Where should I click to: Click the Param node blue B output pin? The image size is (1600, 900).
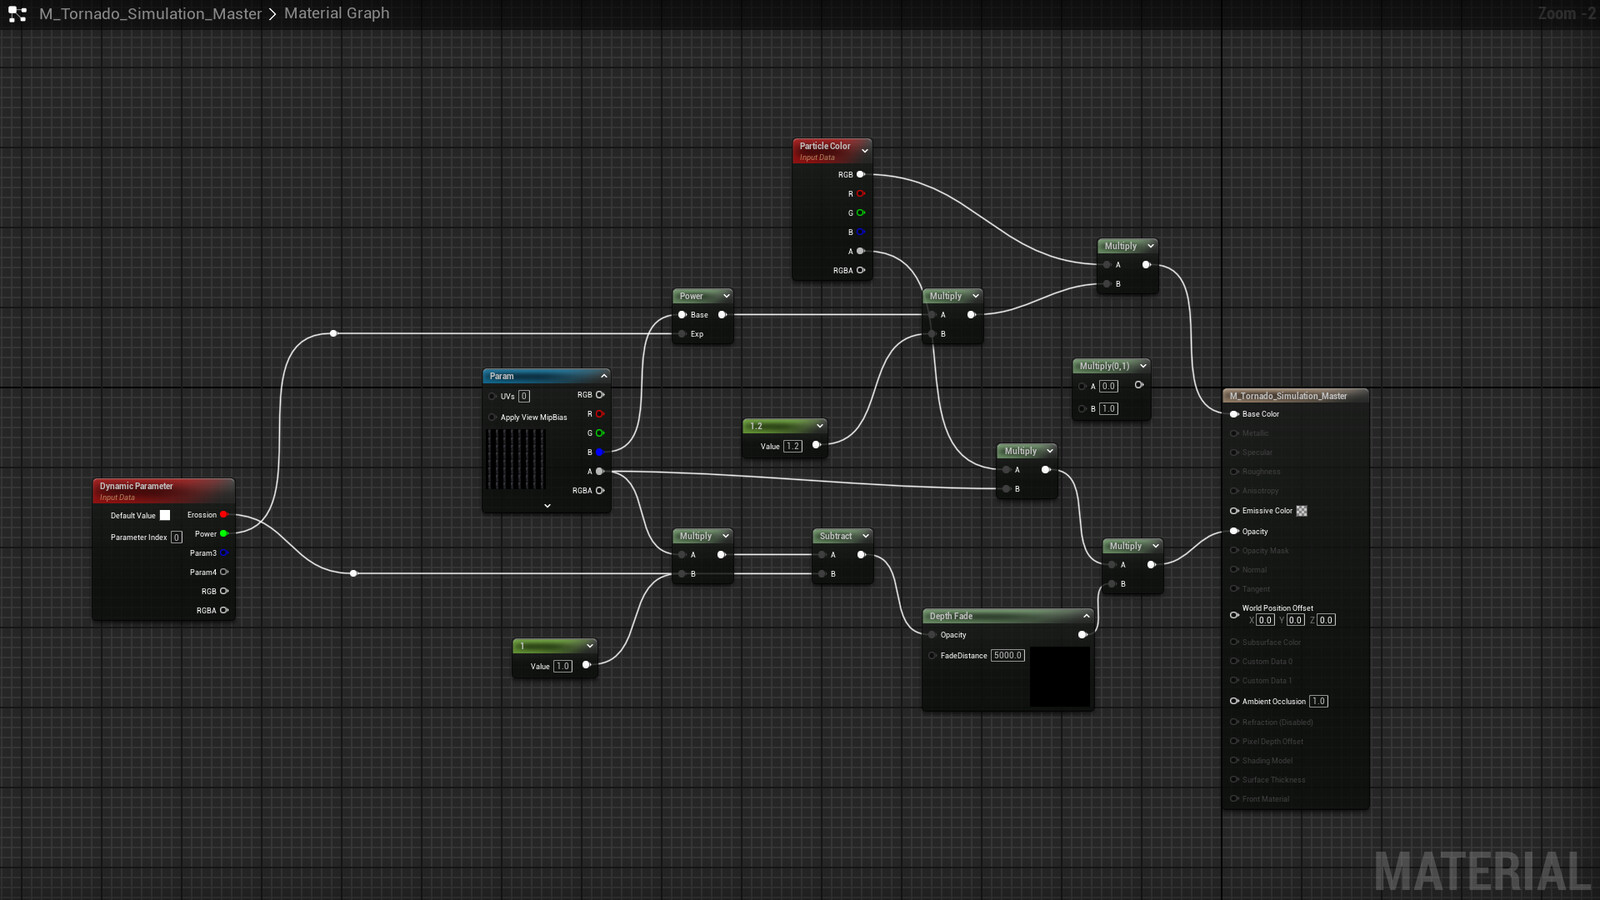click(x=600, y=452)
